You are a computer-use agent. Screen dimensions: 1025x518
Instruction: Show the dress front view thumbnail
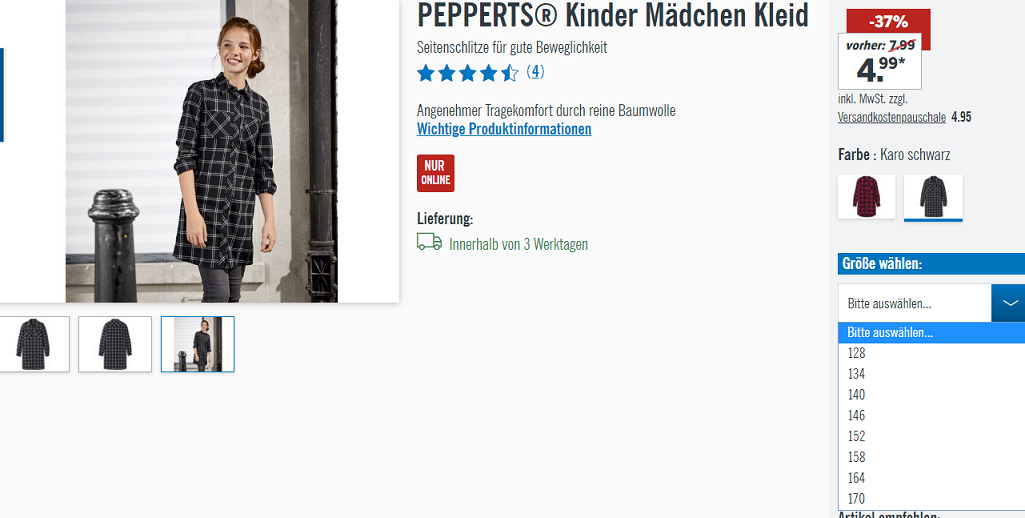33,344
